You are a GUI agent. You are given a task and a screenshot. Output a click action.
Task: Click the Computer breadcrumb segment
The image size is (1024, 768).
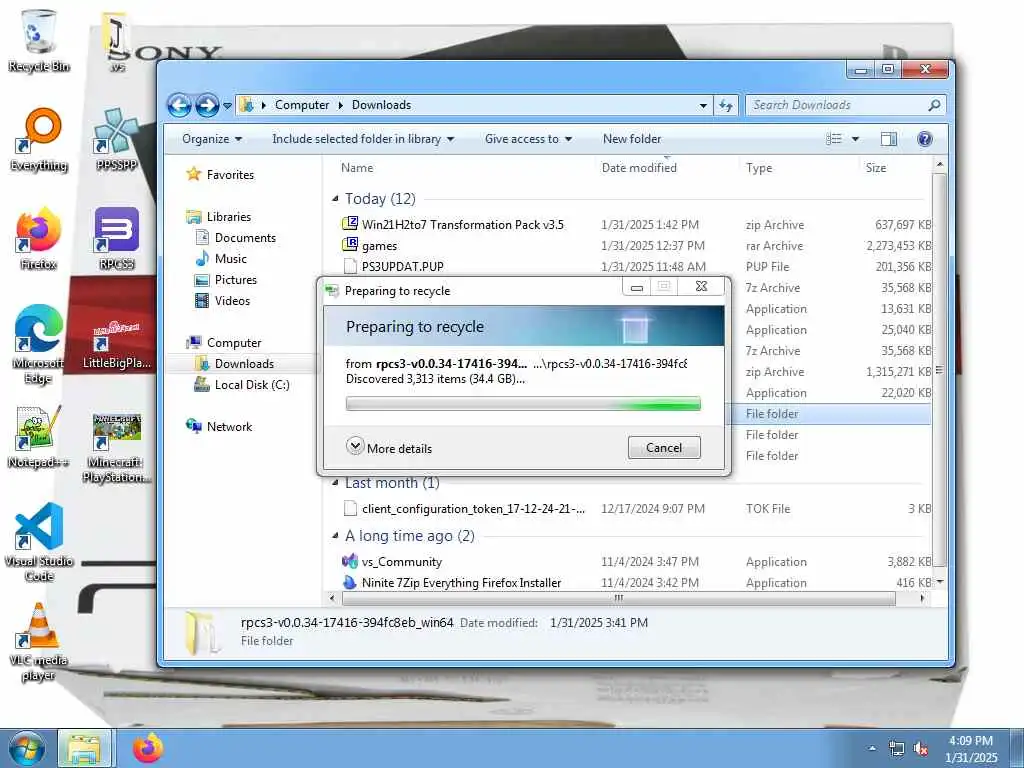coord(302,105)
